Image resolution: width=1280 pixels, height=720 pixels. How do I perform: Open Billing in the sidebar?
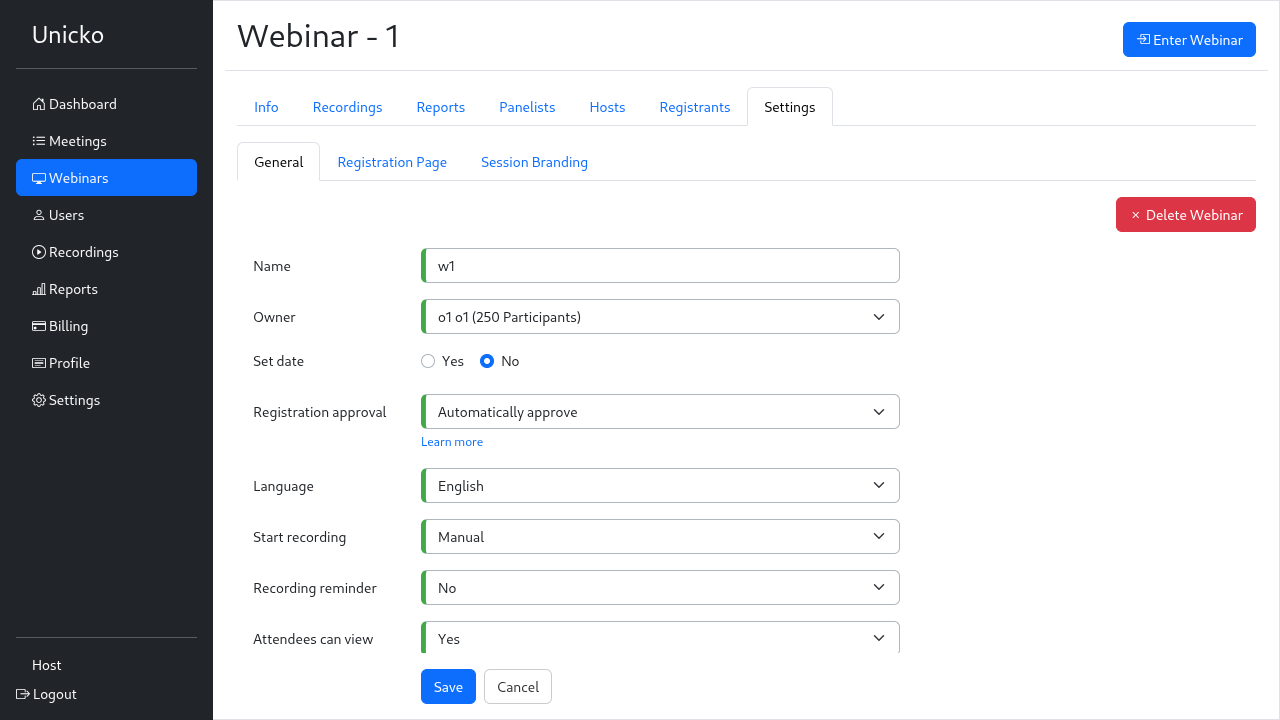106,326
